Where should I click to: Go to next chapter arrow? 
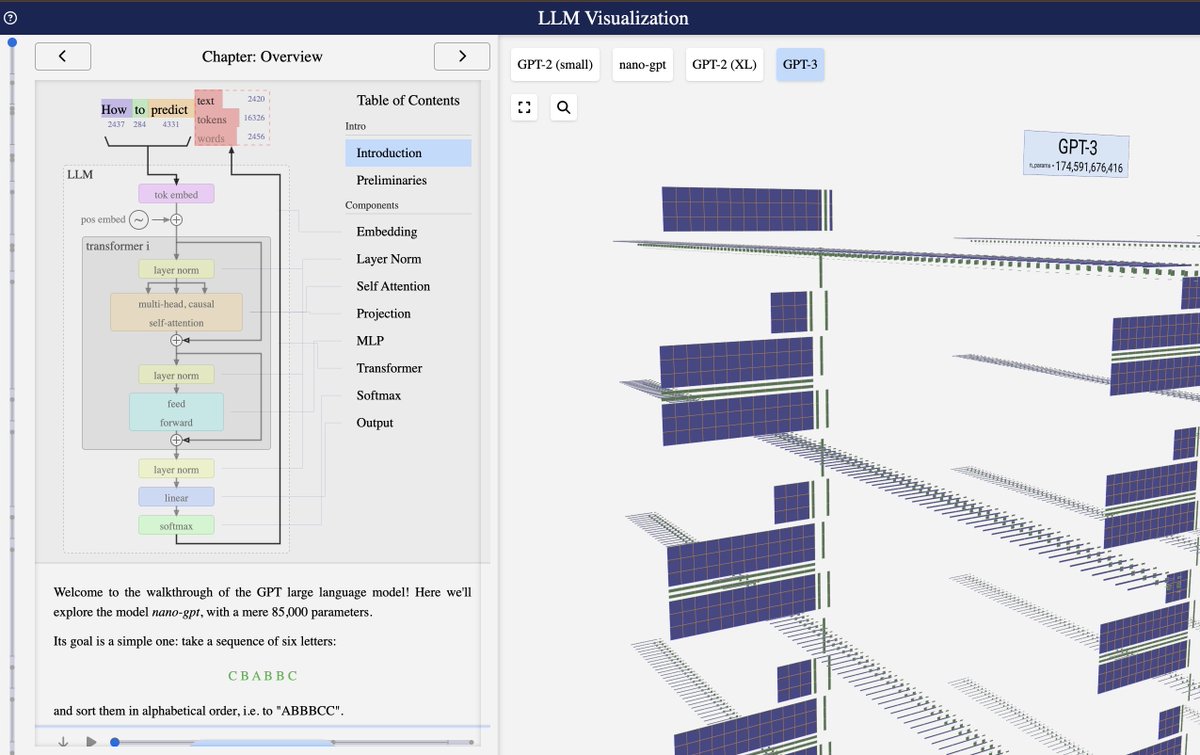point(461,57)
